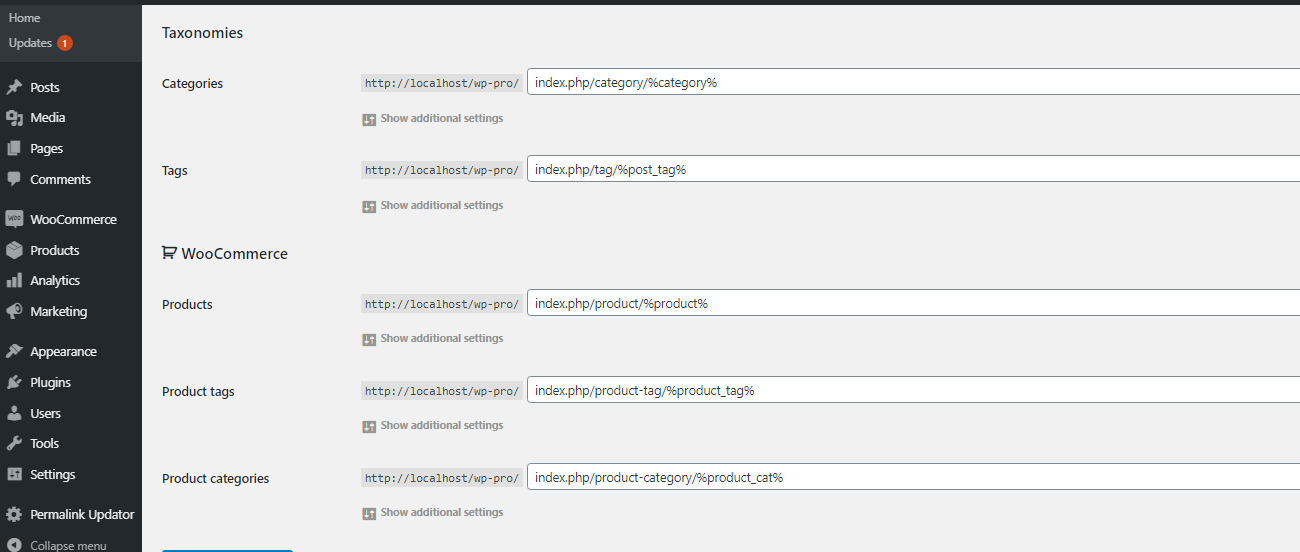1300x552 pixels.
Task: Click settings icon under Product categories field
Action: 369,513
